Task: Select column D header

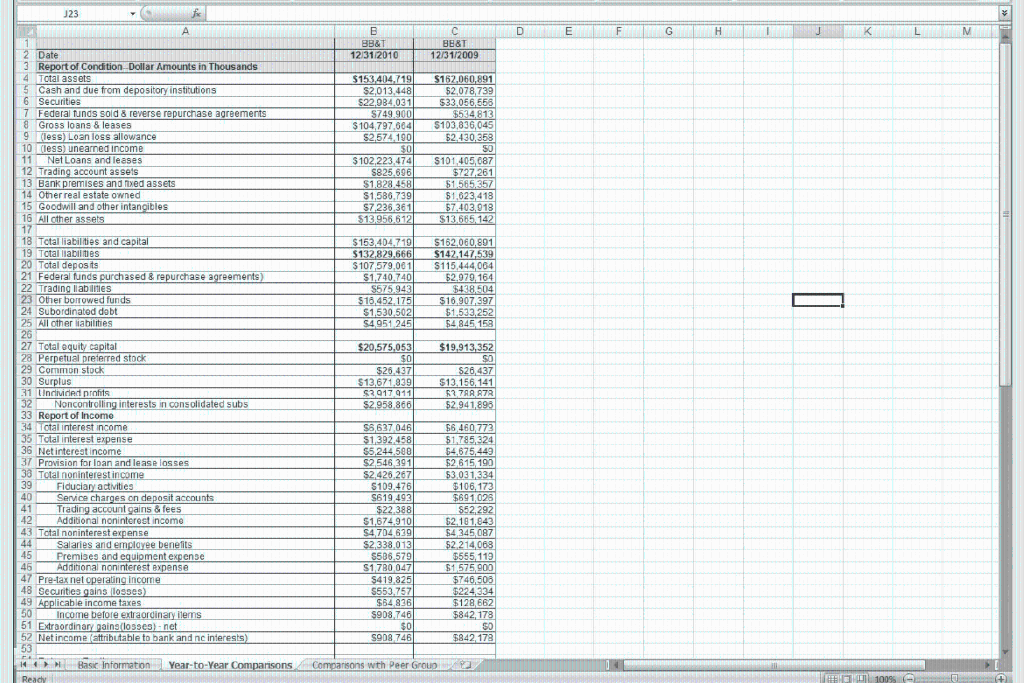Action: tap(520, 31)
